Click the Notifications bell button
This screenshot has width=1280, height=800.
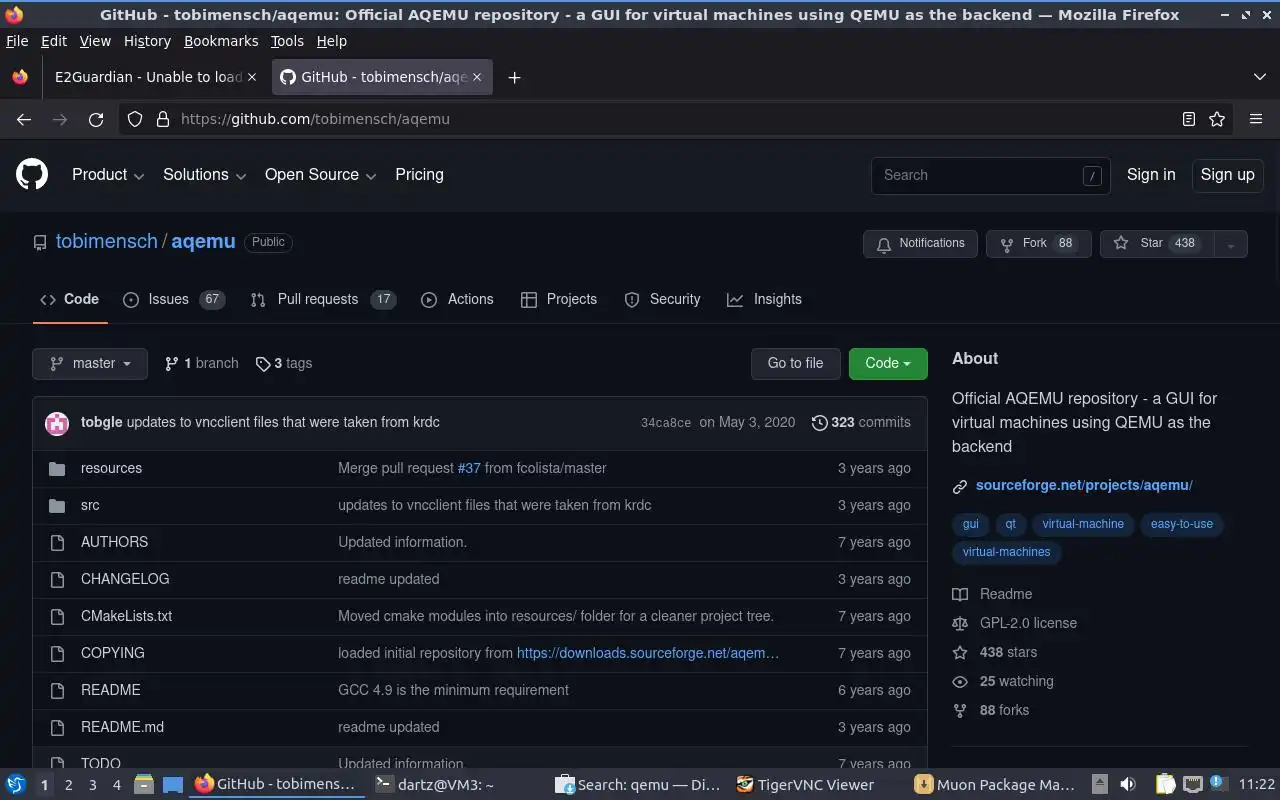[920, 244]
